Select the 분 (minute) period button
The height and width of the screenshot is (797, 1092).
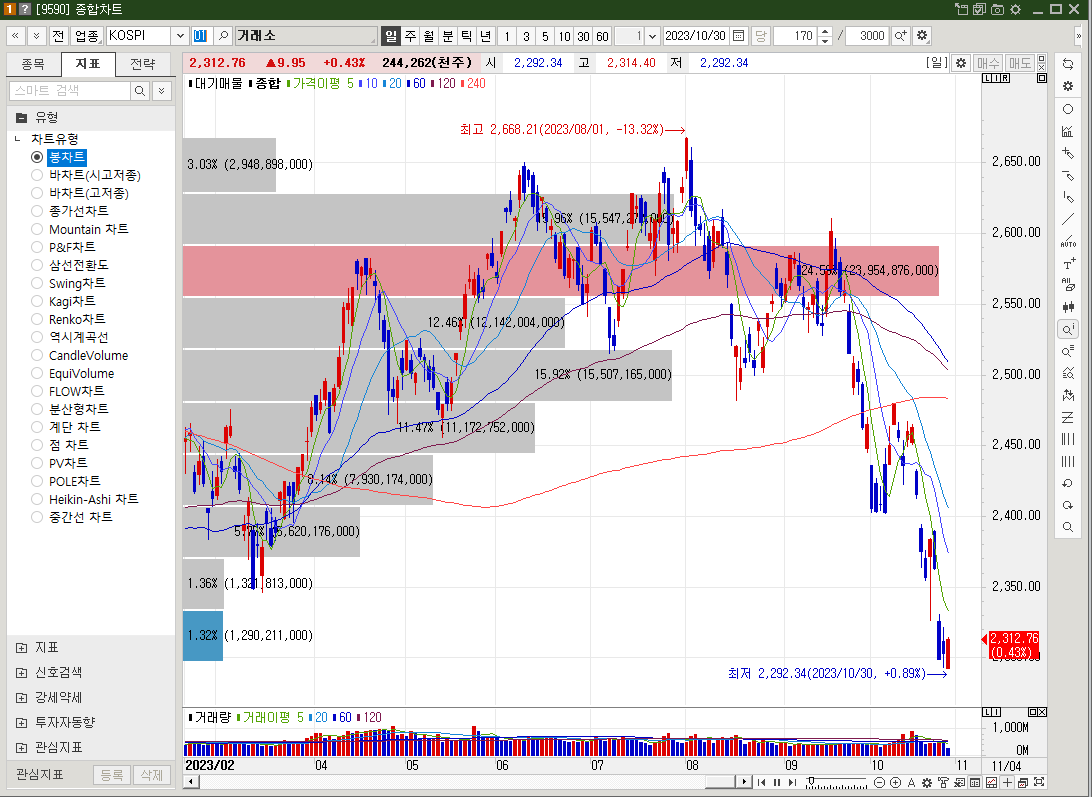(448, 36)
